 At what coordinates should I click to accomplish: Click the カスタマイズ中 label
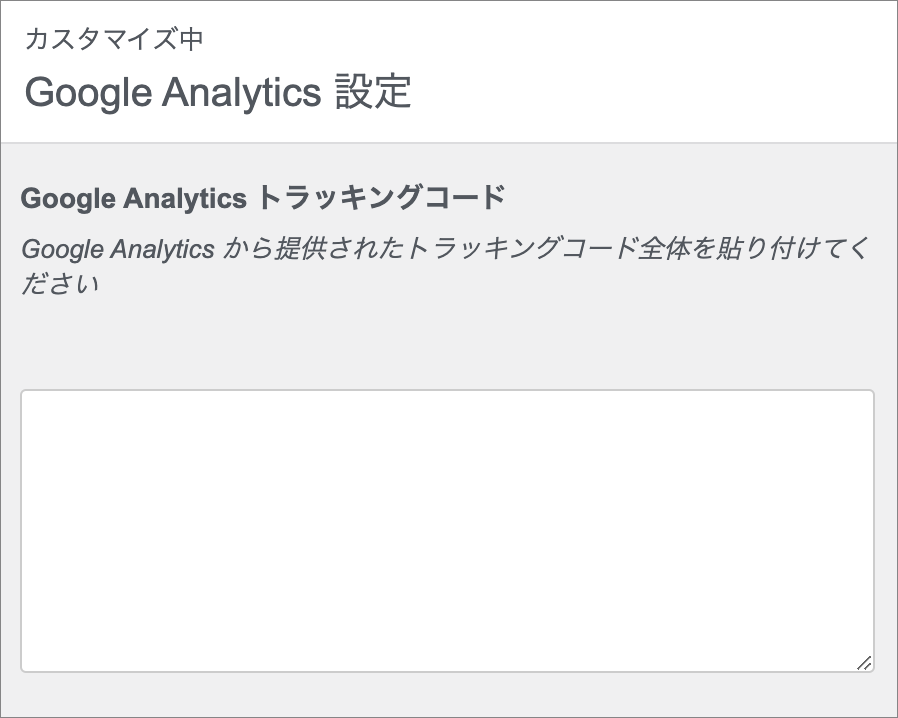tap(114, 39)
